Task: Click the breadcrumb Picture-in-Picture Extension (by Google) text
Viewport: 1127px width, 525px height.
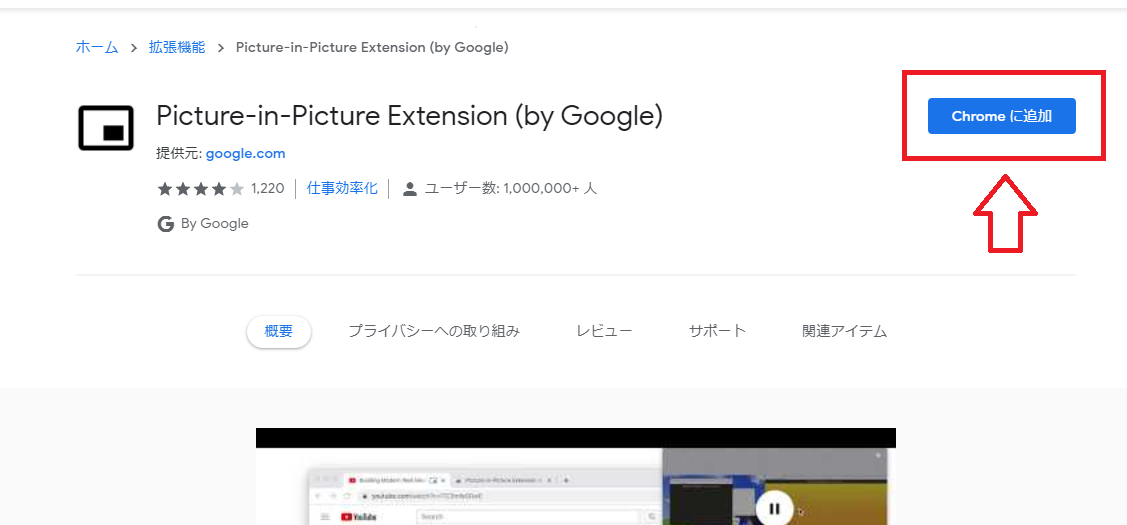Action: click(372, 47)
